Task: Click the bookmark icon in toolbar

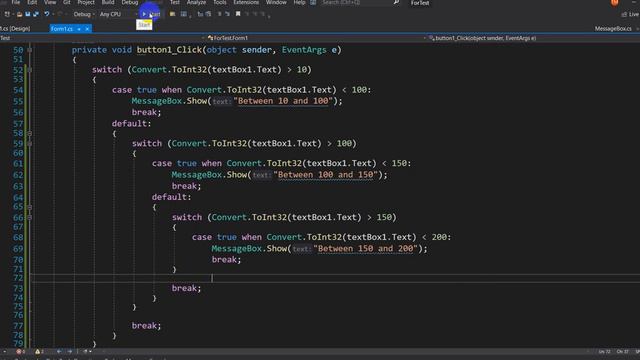Action: pos(238,14)
